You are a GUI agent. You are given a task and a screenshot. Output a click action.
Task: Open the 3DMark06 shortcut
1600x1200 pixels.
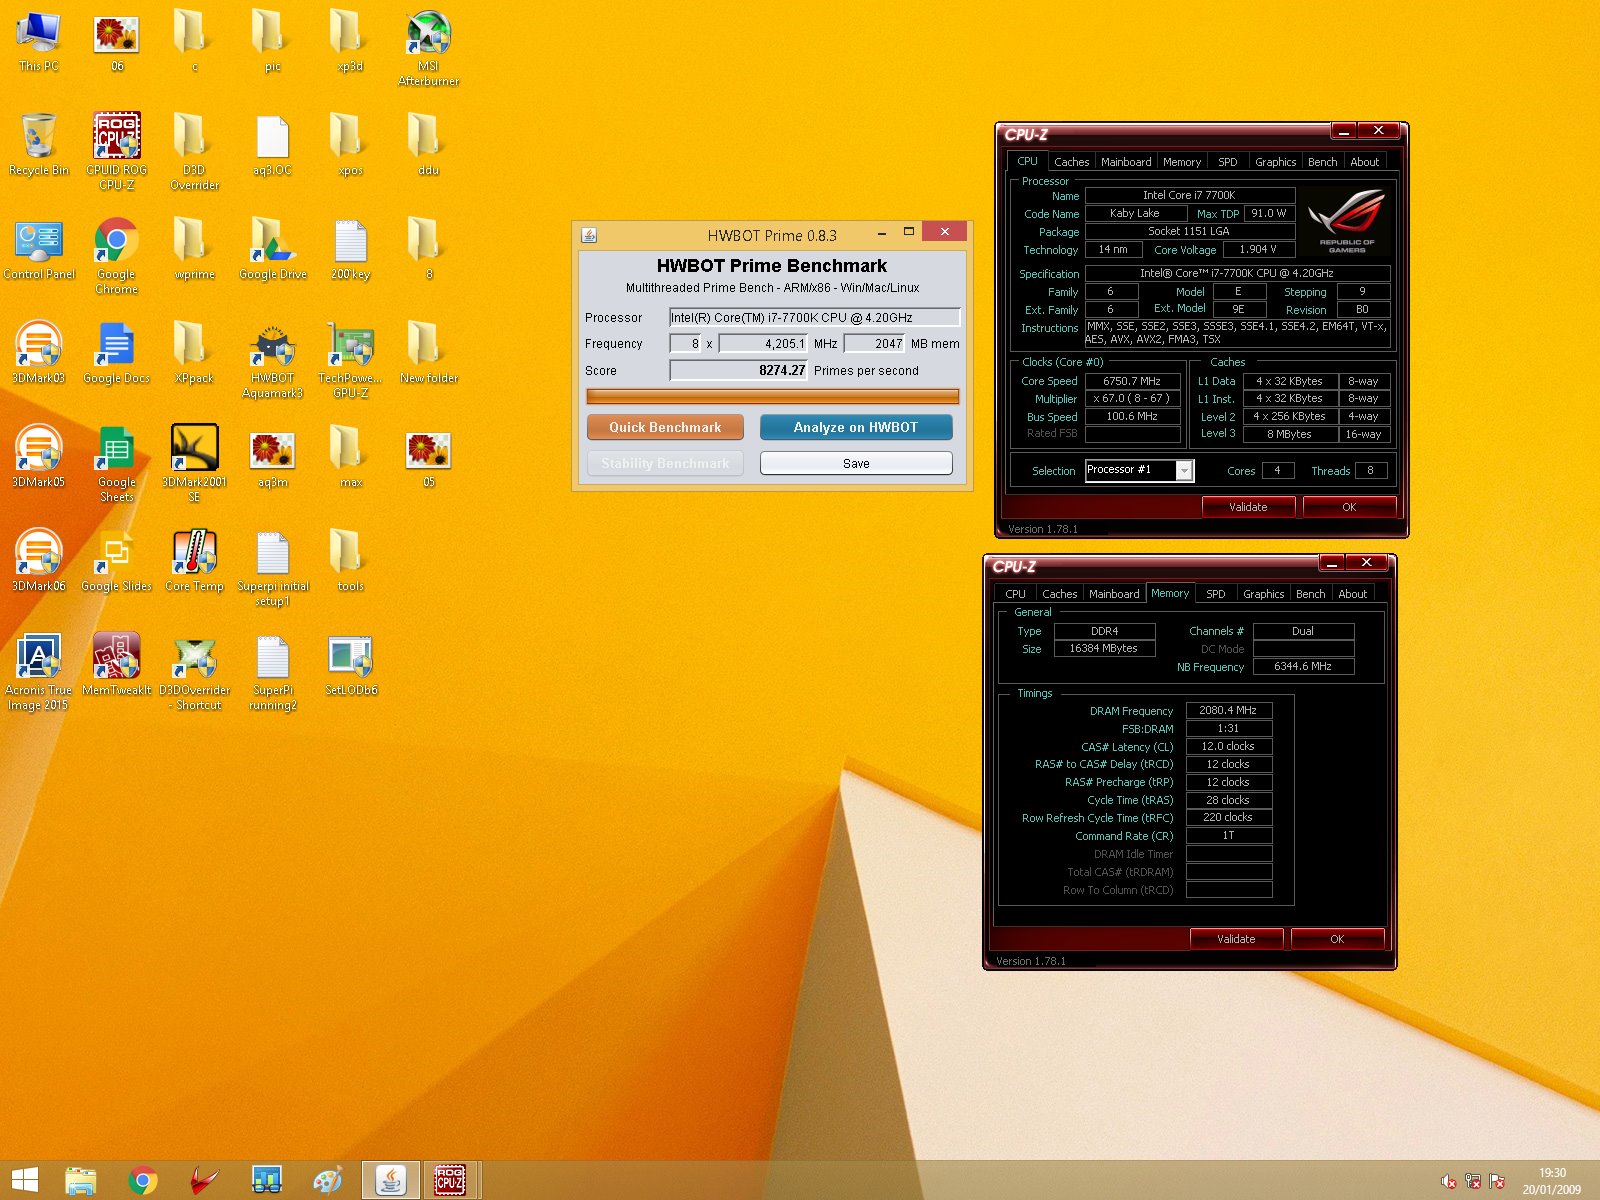(x=39, y=561)
